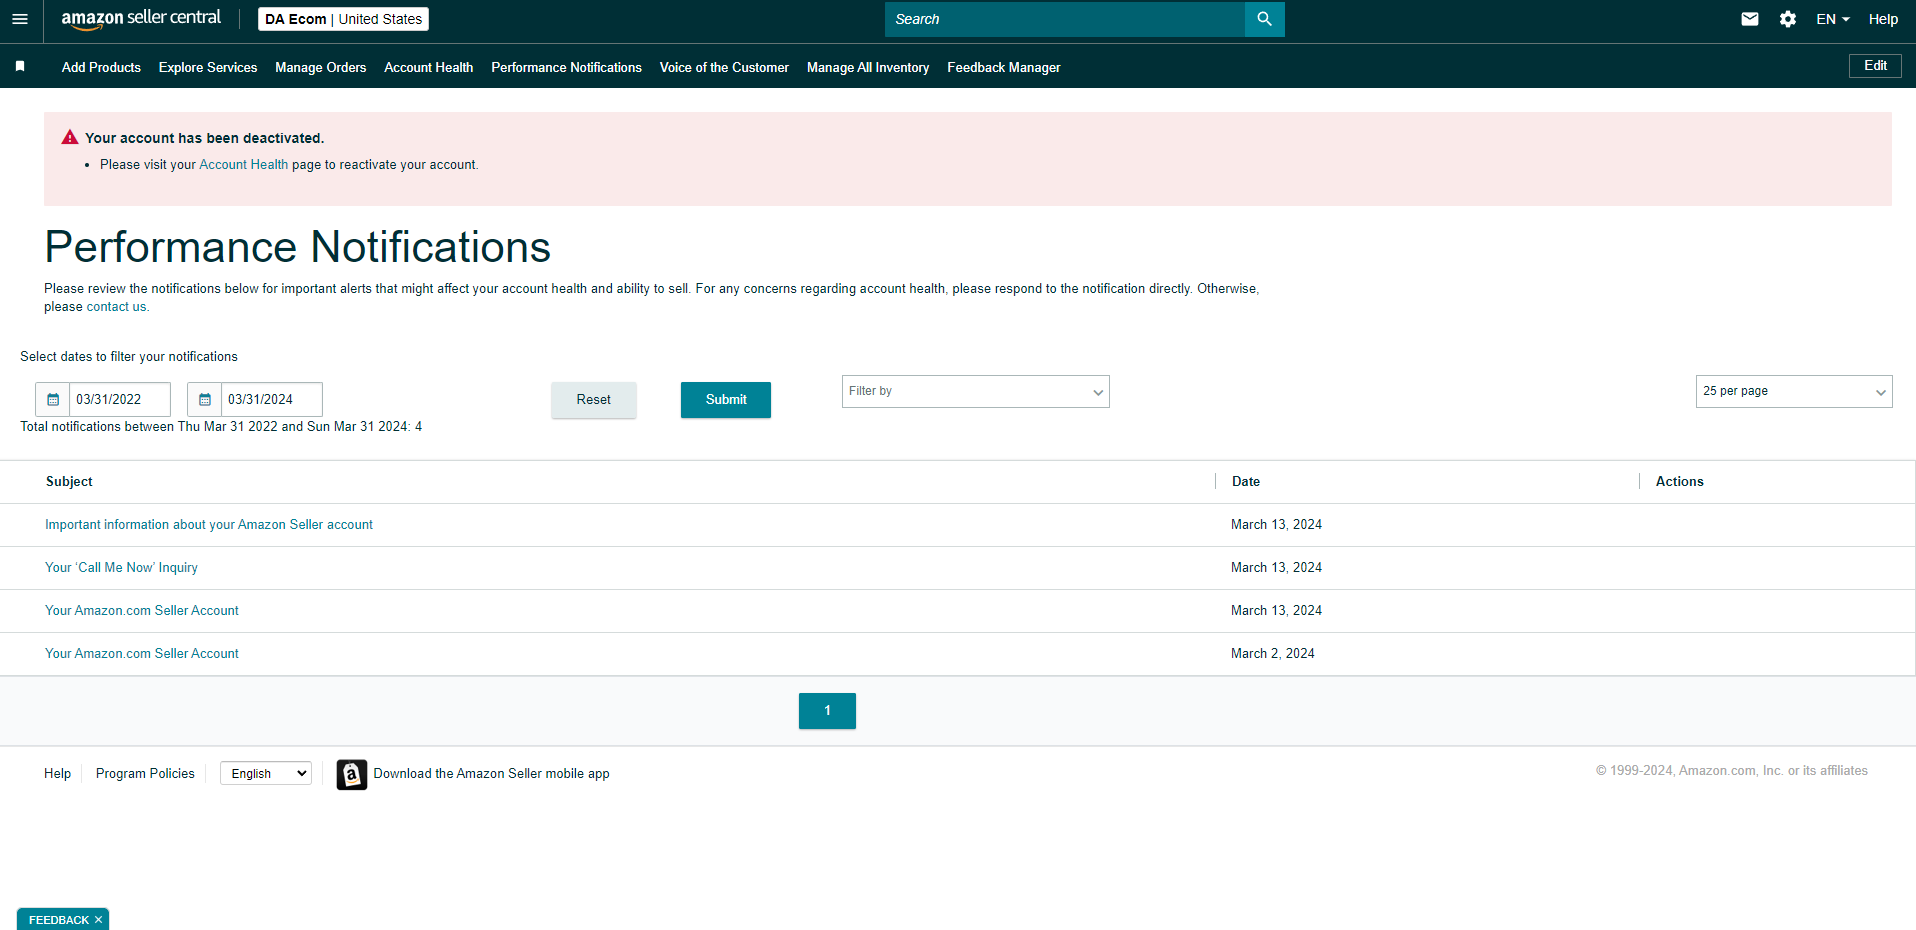
Task: Open the hamburger navigation menu
Action: pos(20,19)
